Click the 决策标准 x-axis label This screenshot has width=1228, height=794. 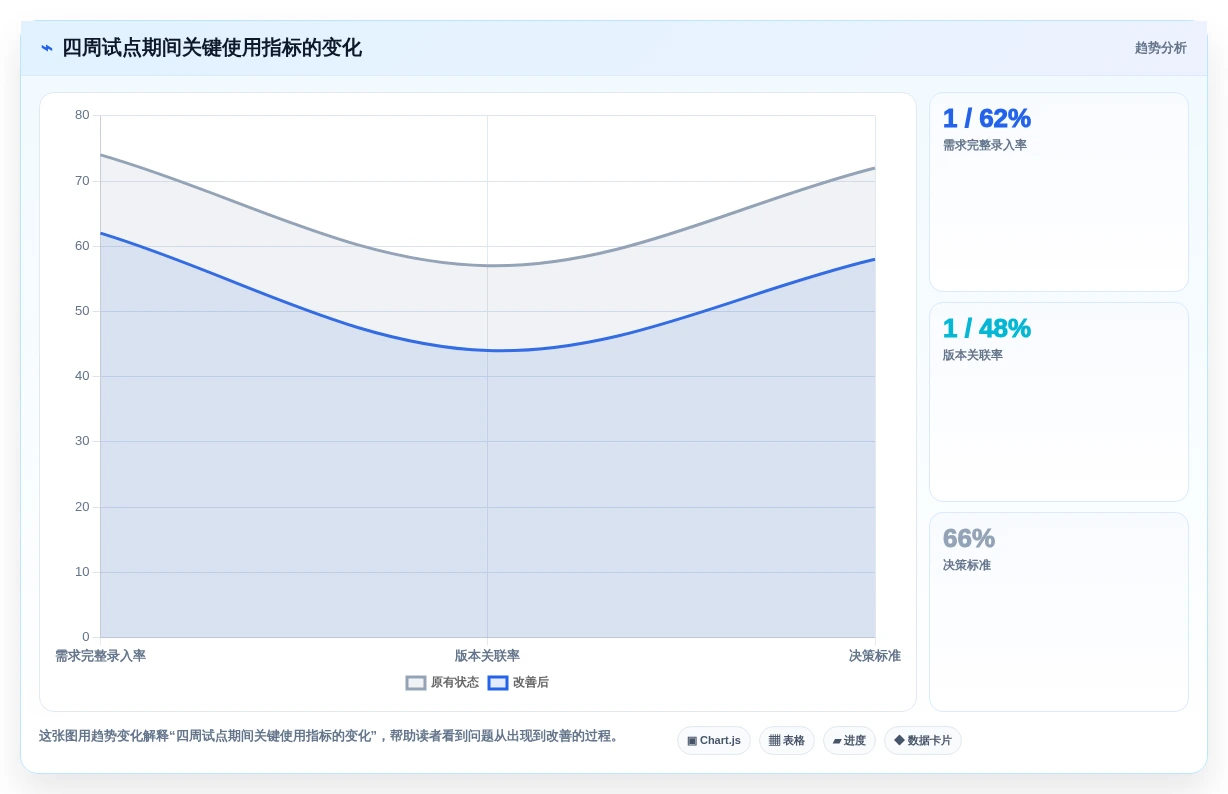pos(875,656)
